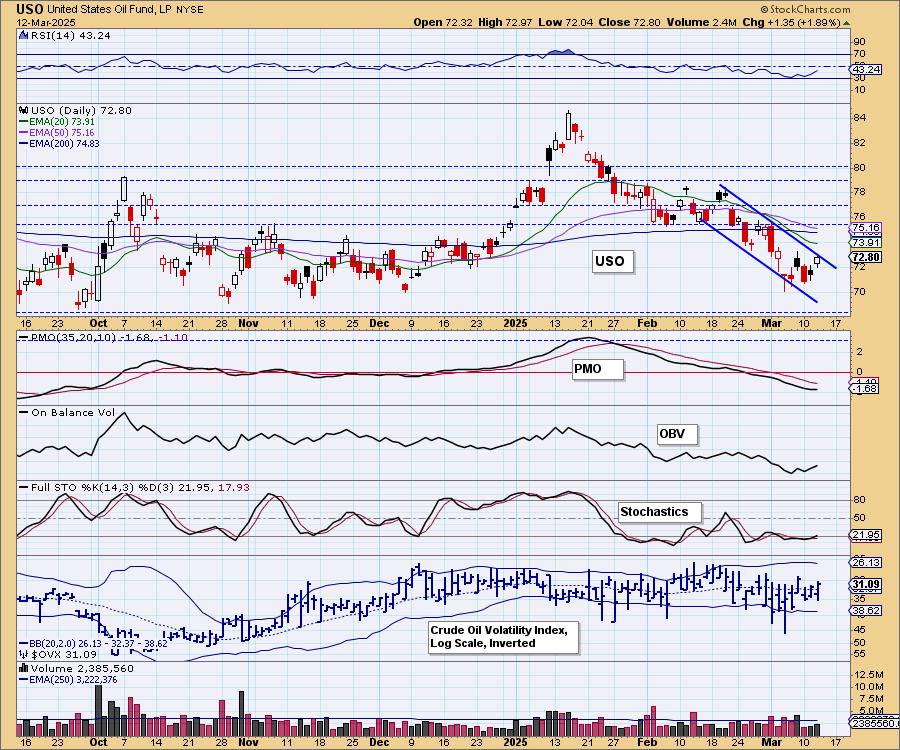
Task: Click the 75.16 price tag on right axis
Action: 866,228
